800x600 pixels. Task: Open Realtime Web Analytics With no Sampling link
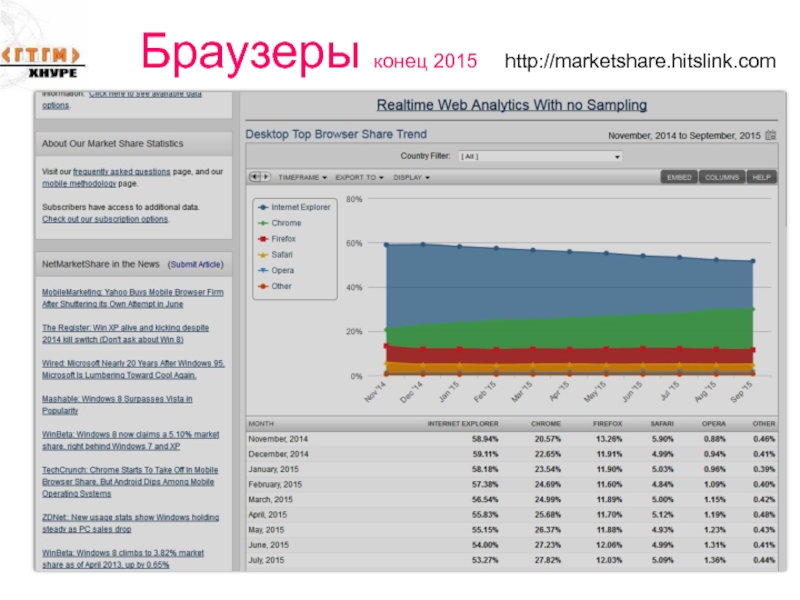point(512,105)
